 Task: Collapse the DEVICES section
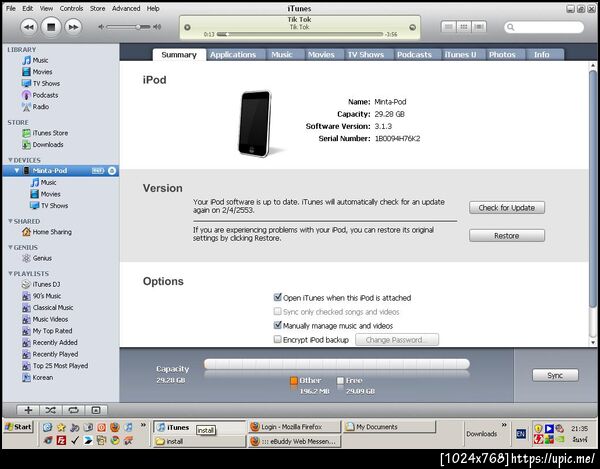10,160
